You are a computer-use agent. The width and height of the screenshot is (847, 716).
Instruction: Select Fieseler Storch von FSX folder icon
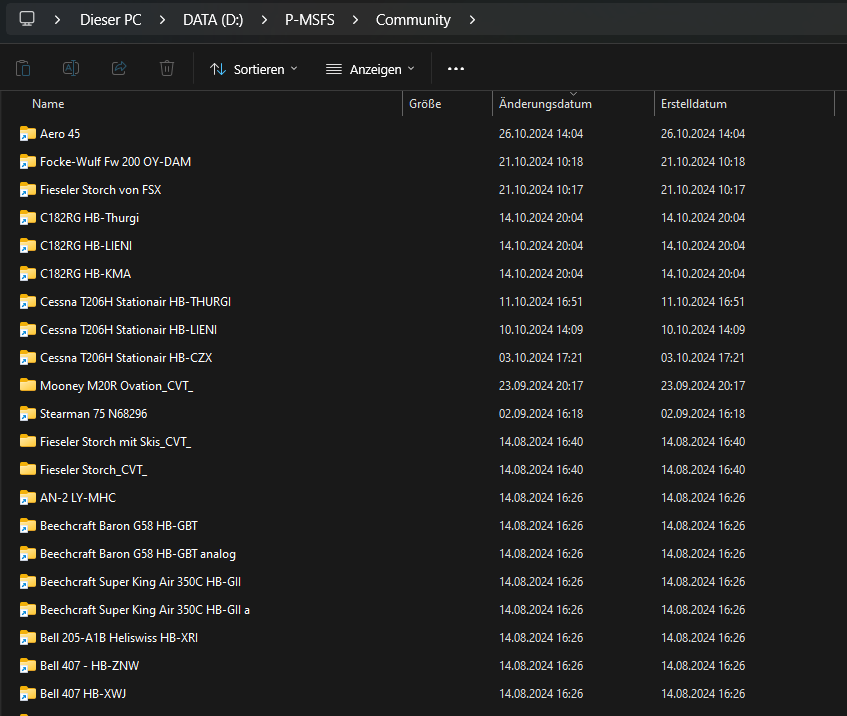[28, 190]
